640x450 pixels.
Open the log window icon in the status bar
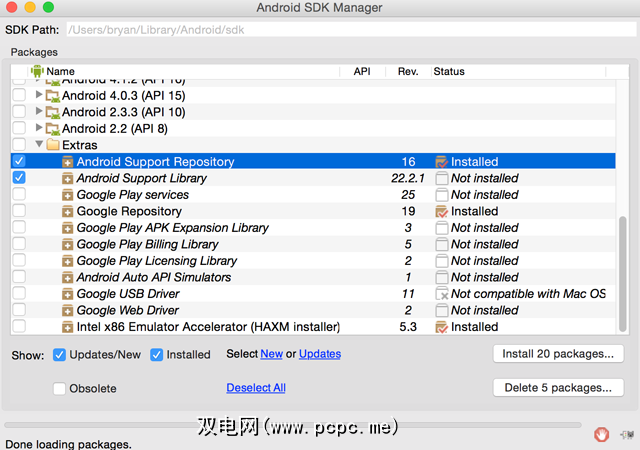pos(626,434)
